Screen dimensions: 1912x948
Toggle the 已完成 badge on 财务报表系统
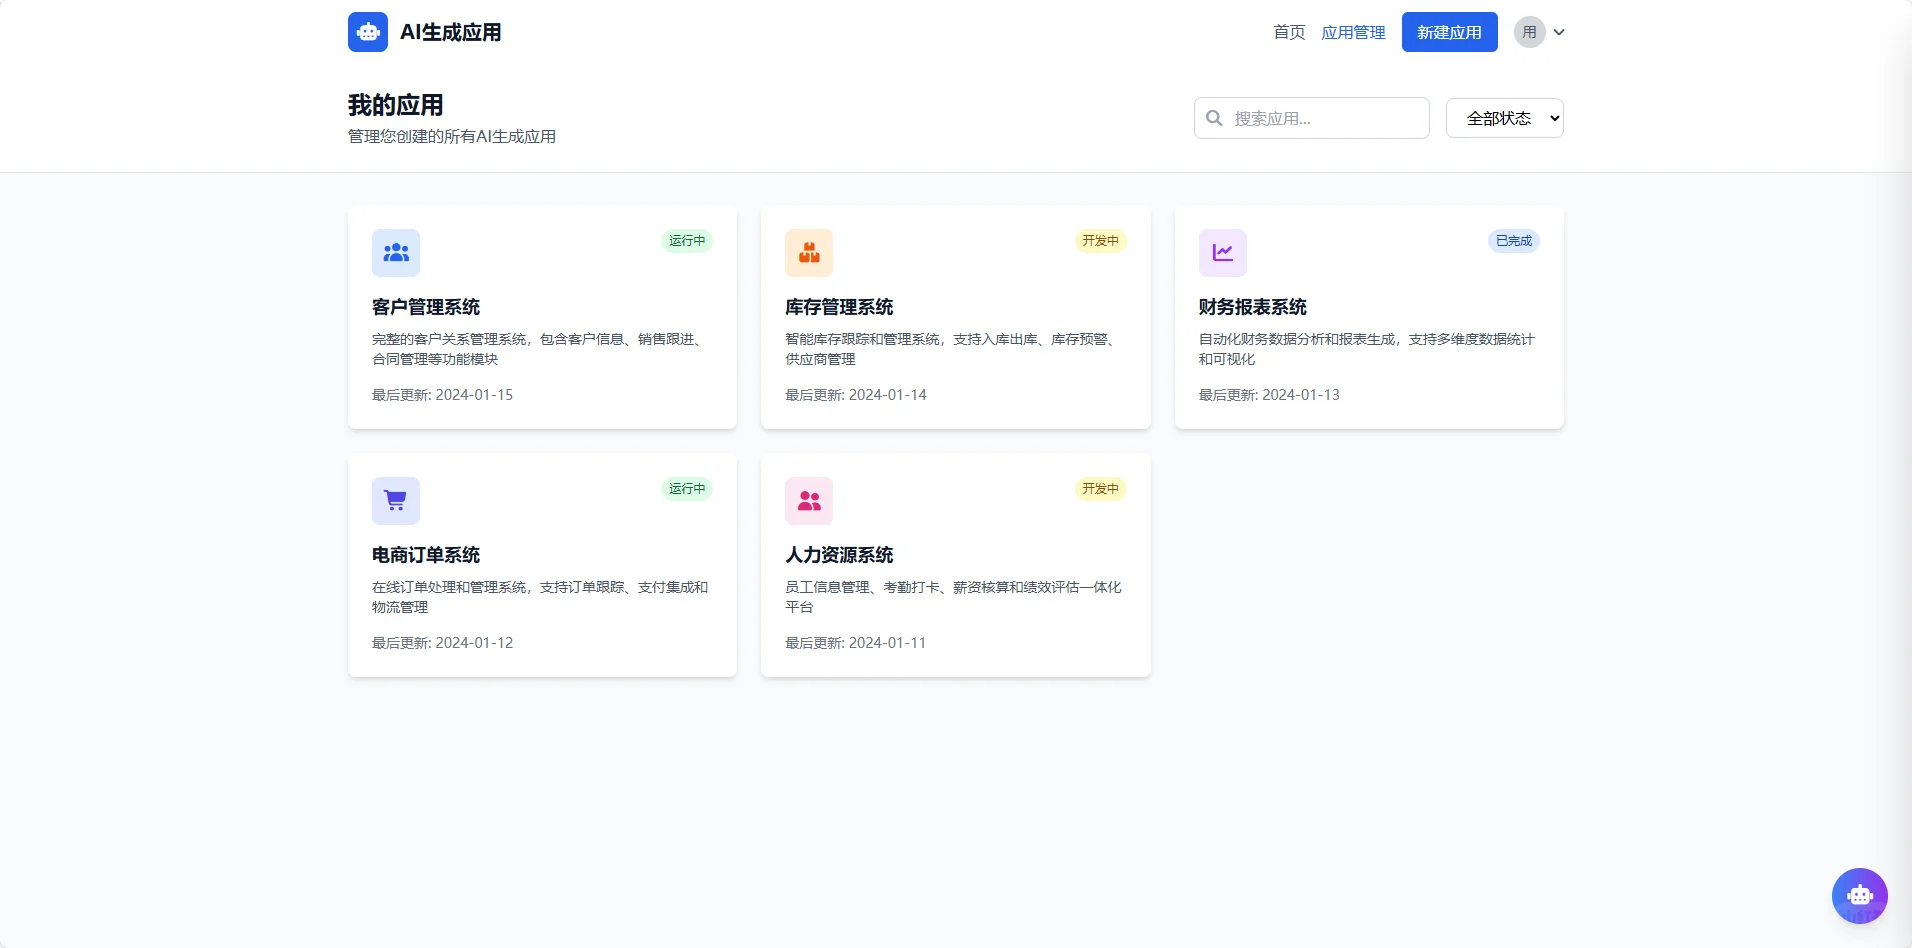pyautogui.click(x=1512, y=240)
